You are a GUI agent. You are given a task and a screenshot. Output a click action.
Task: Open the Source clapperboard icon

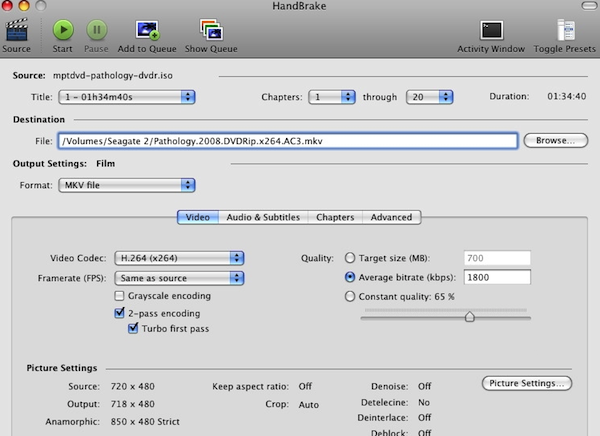click(x=16, y=30)
